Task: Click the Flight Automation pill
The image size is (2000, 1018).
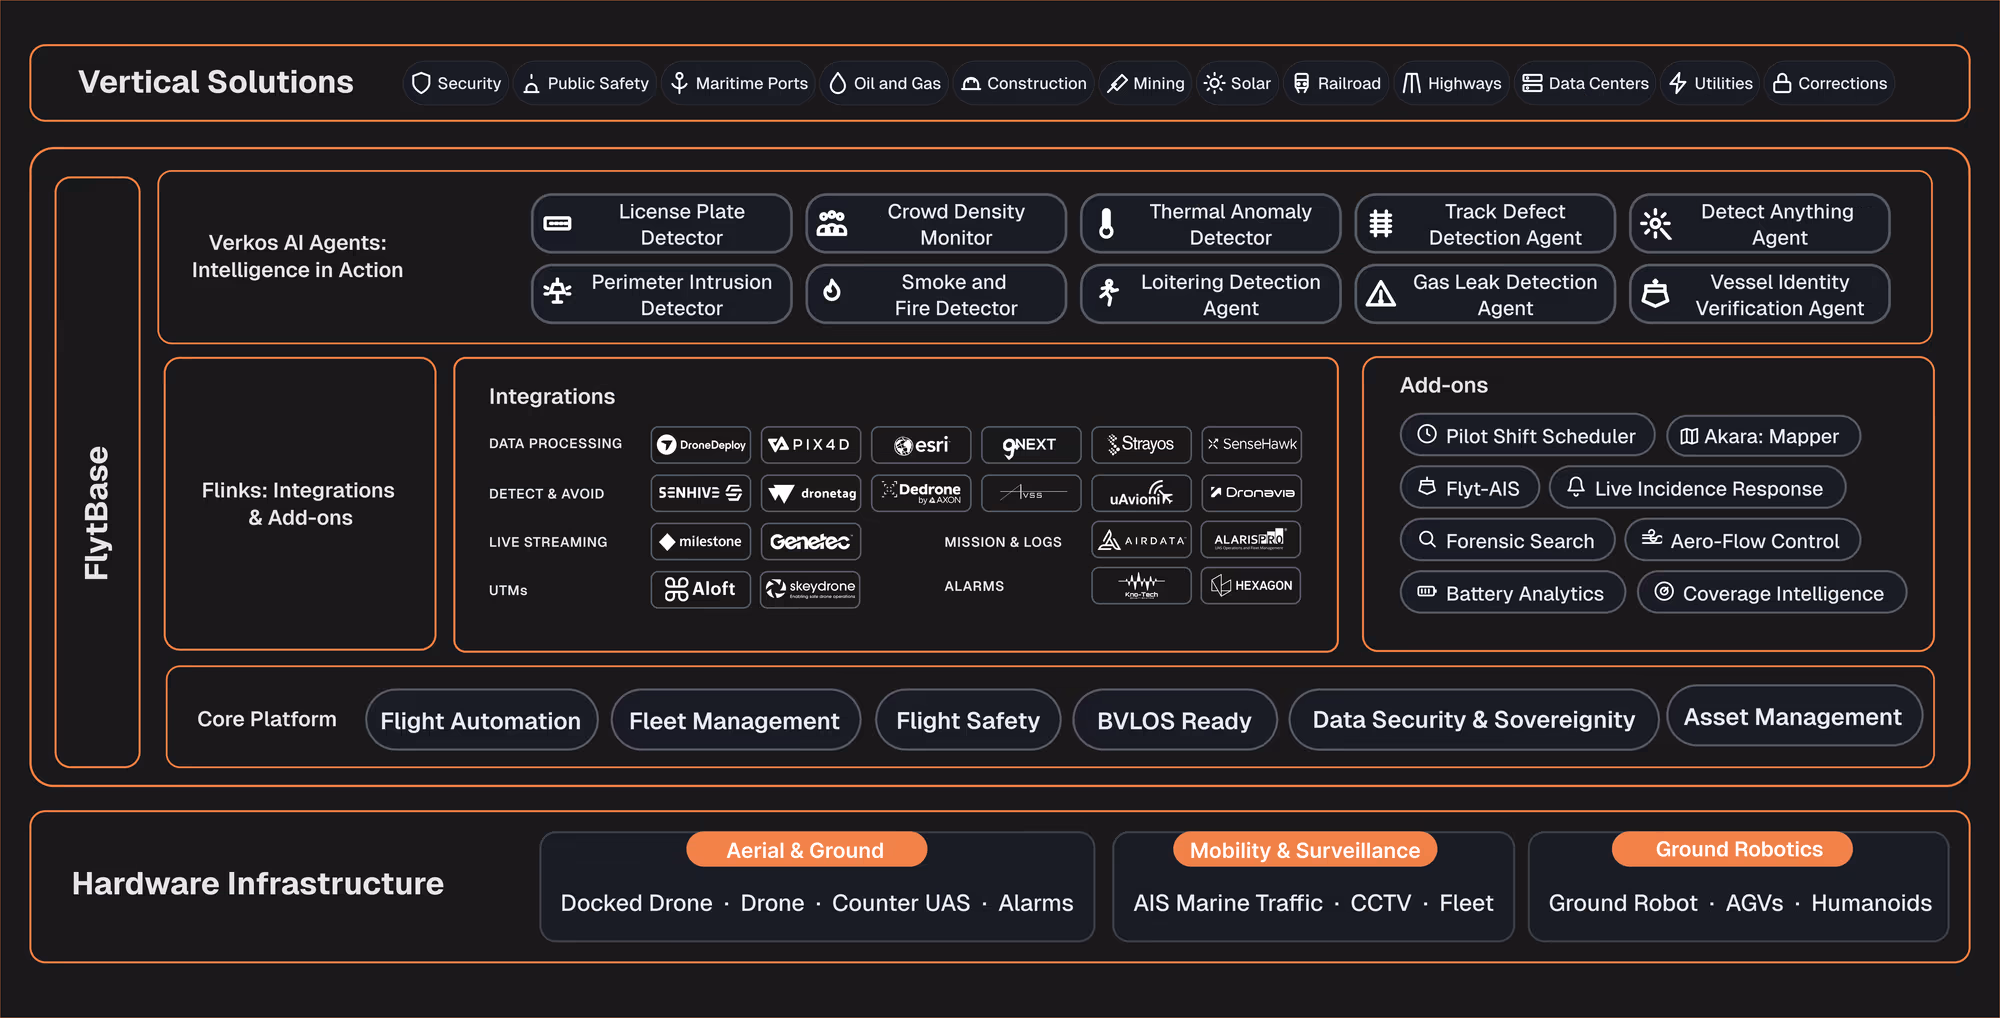Action: pyautogui.click(x=481, y=720)
